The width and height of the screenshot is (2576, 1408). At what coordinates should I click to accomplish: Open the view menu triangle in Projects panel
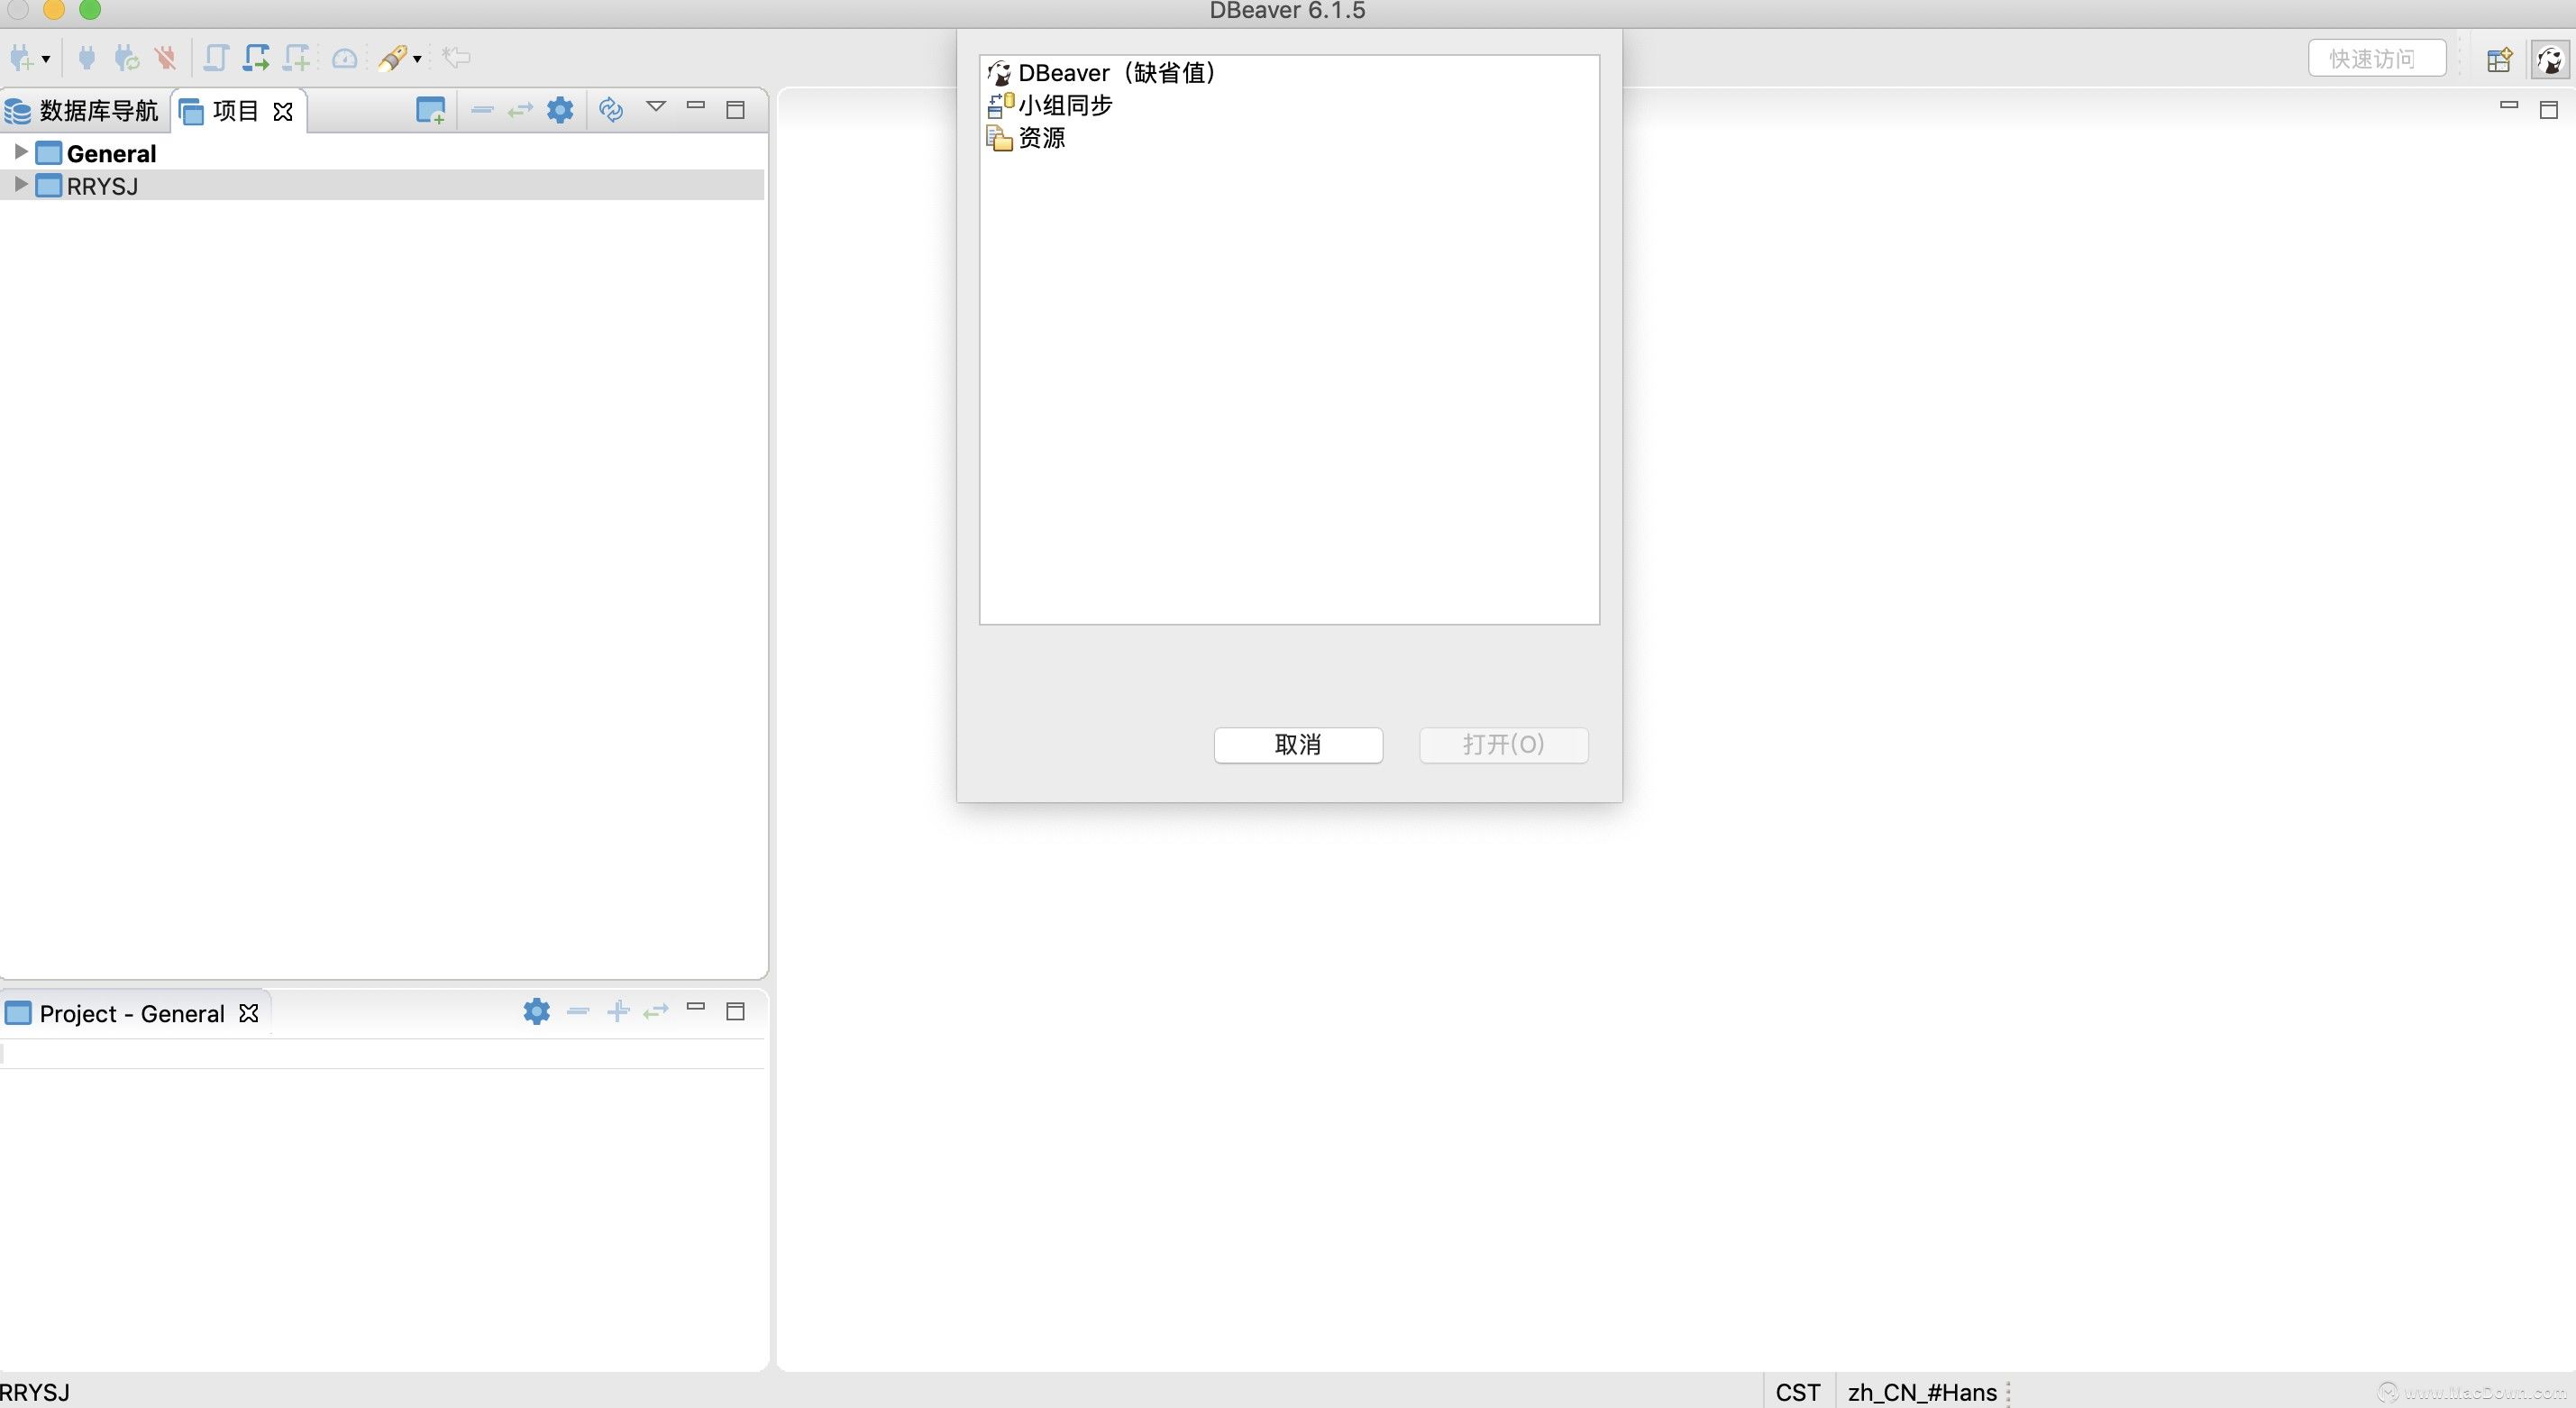coord(656,106)
